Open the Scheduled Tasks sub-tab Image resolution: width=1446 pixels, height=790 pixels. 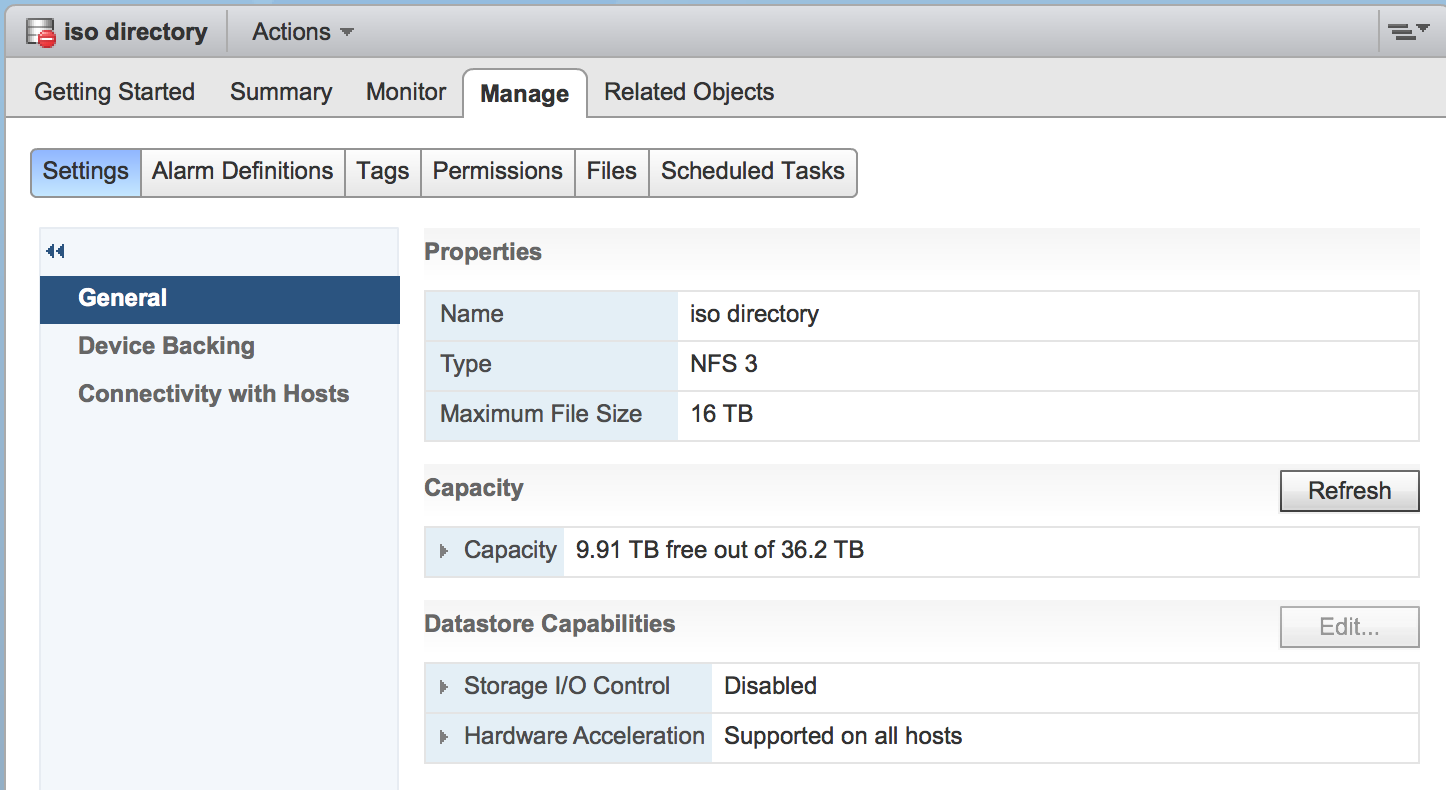click(753, 171)
